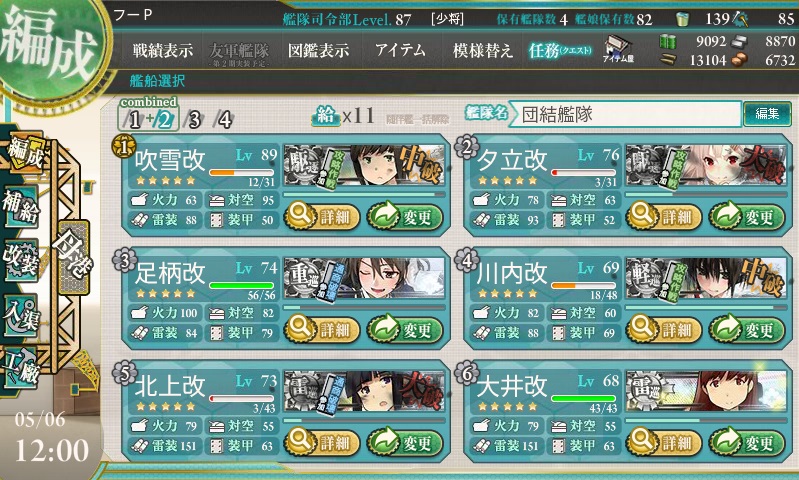This screenshot has height=480, width=799.
Task: Open the 戦績表示 records menu
Action: coord(163,50)
